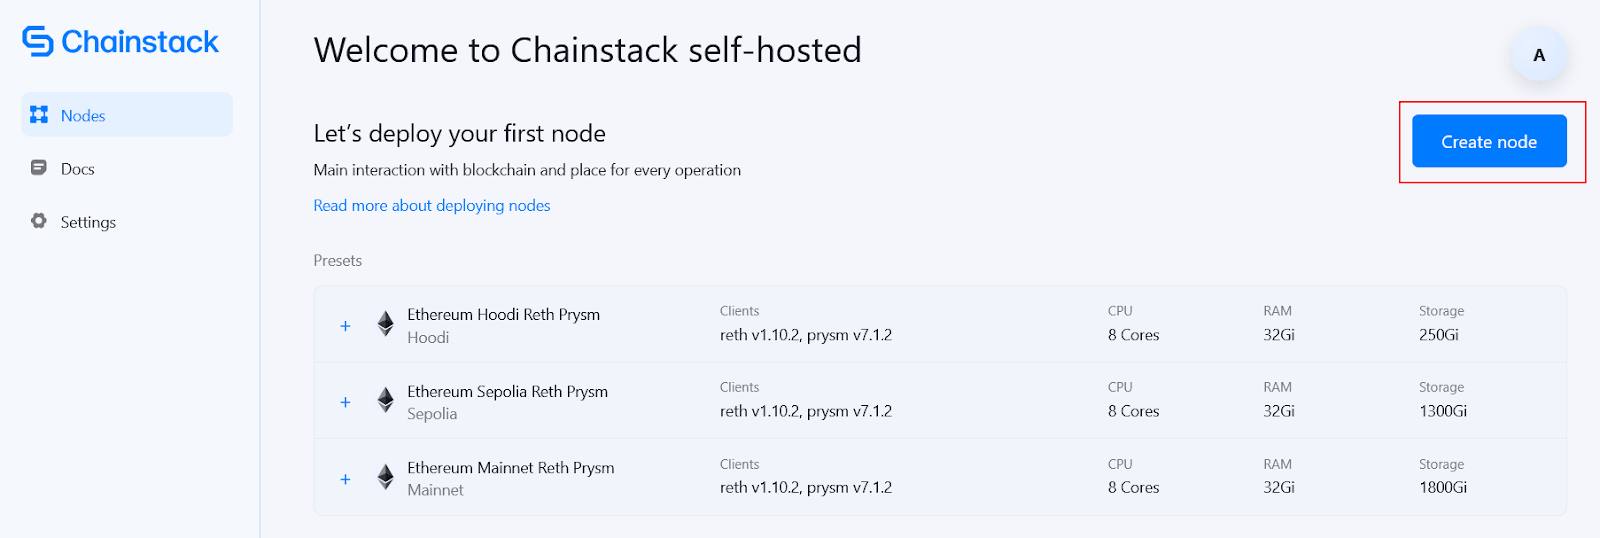Select Ethereum Hoodi Reth Prysm preset name
This screenshot has height=538, width=1600.
coord(503,314)
